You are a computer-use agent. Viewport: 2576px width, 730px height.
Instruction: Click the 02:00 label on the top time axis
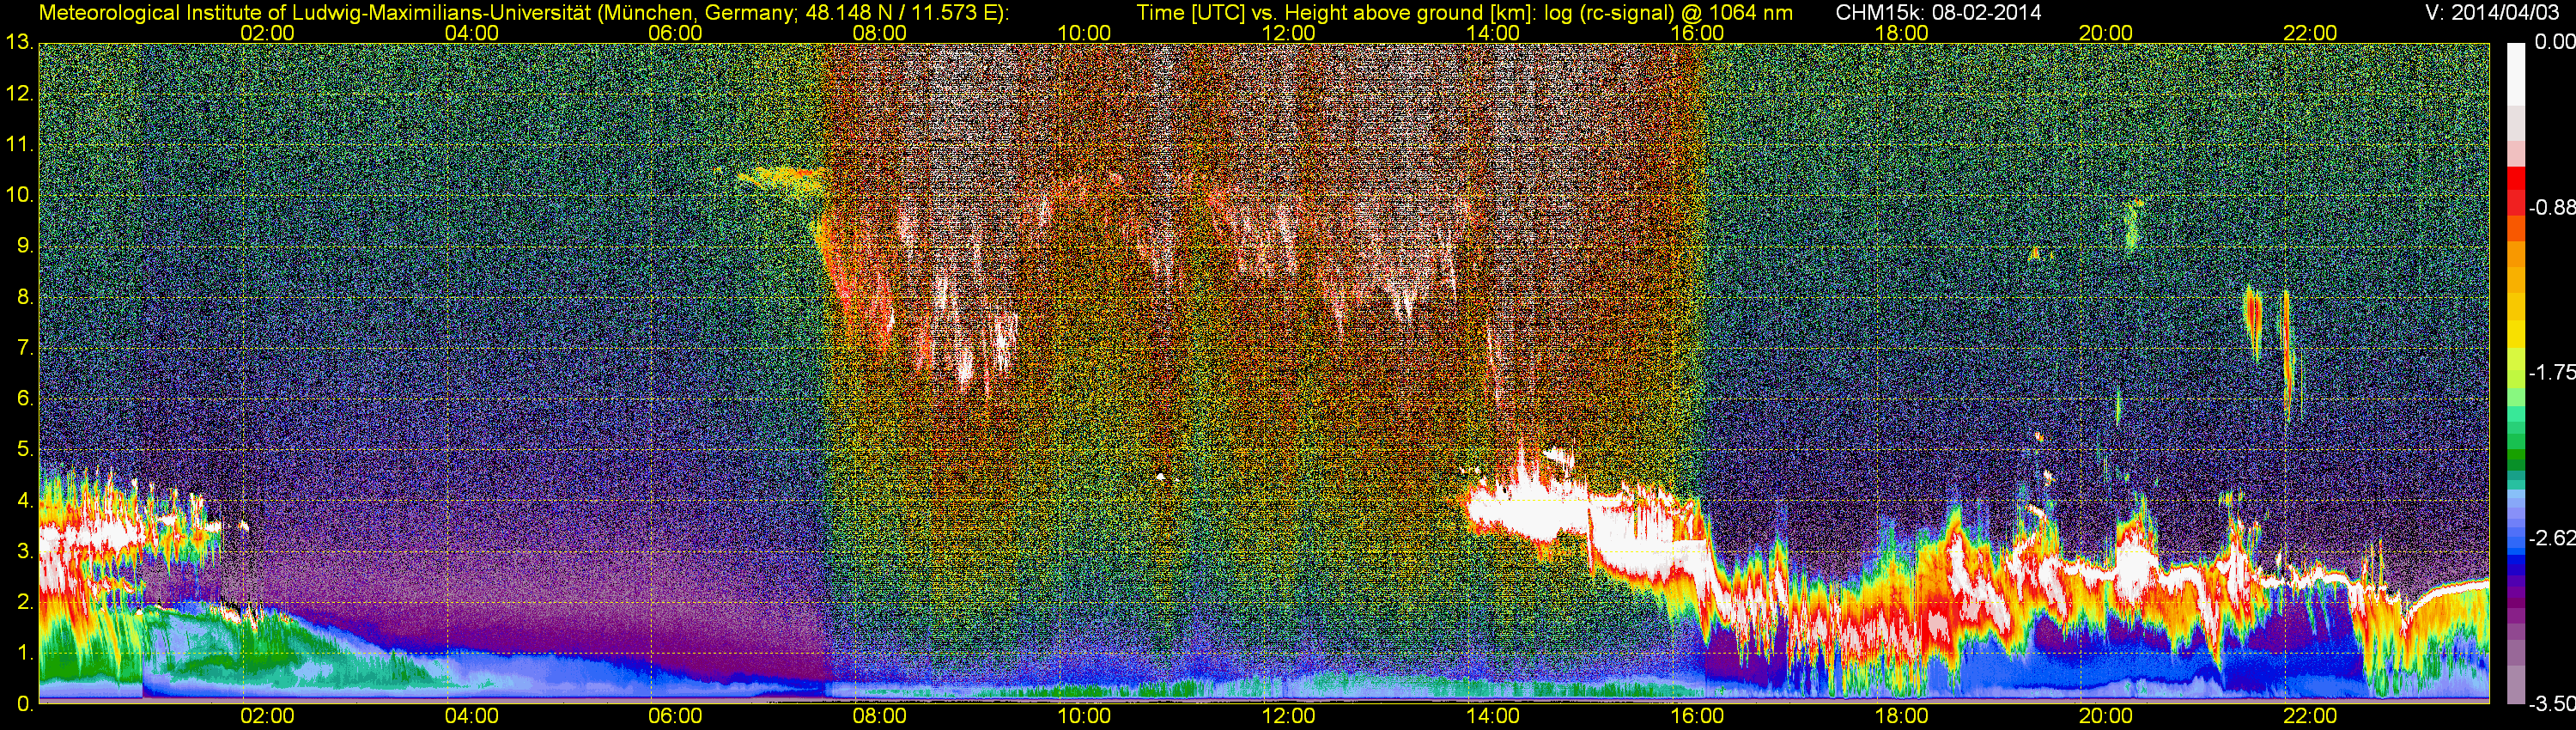[x=267, y=33]
